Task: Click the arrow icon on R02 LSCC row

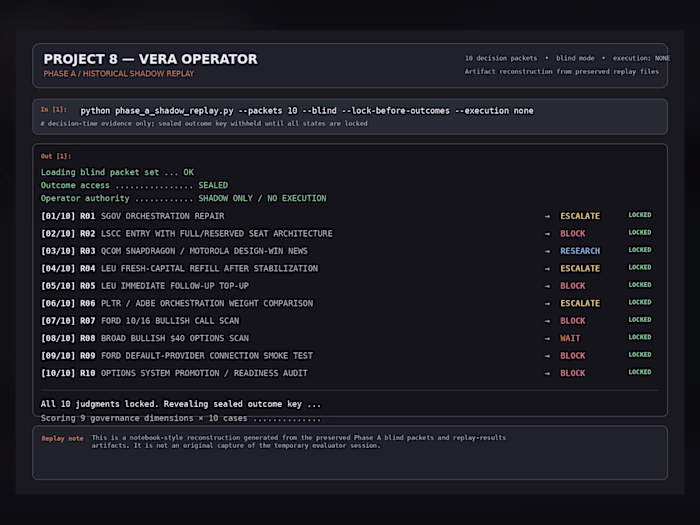Action: click(x=547, y=234)
